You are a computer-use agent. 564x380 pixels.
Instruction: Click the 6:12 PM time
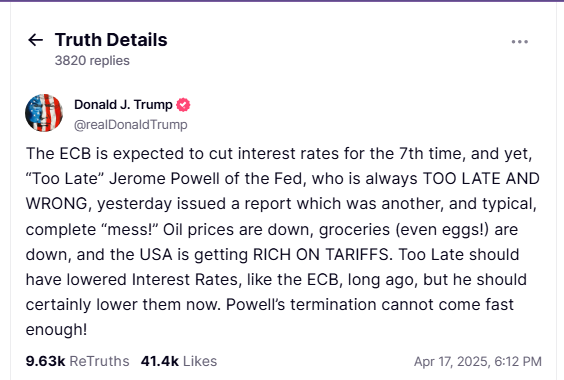[518, 361]
